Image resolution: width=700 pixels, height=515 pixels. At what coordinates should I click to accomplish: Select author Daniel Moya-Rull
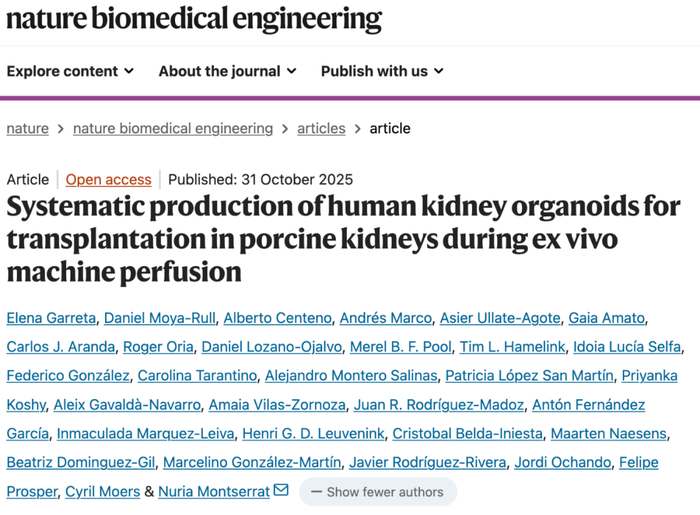click(x=159, y=318)
